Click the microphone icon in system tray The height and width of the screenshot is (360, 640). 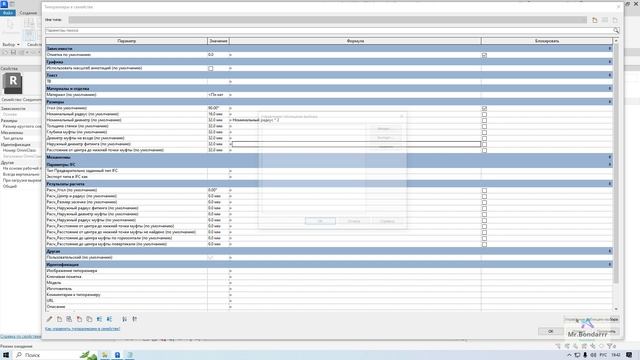(585, 355)
